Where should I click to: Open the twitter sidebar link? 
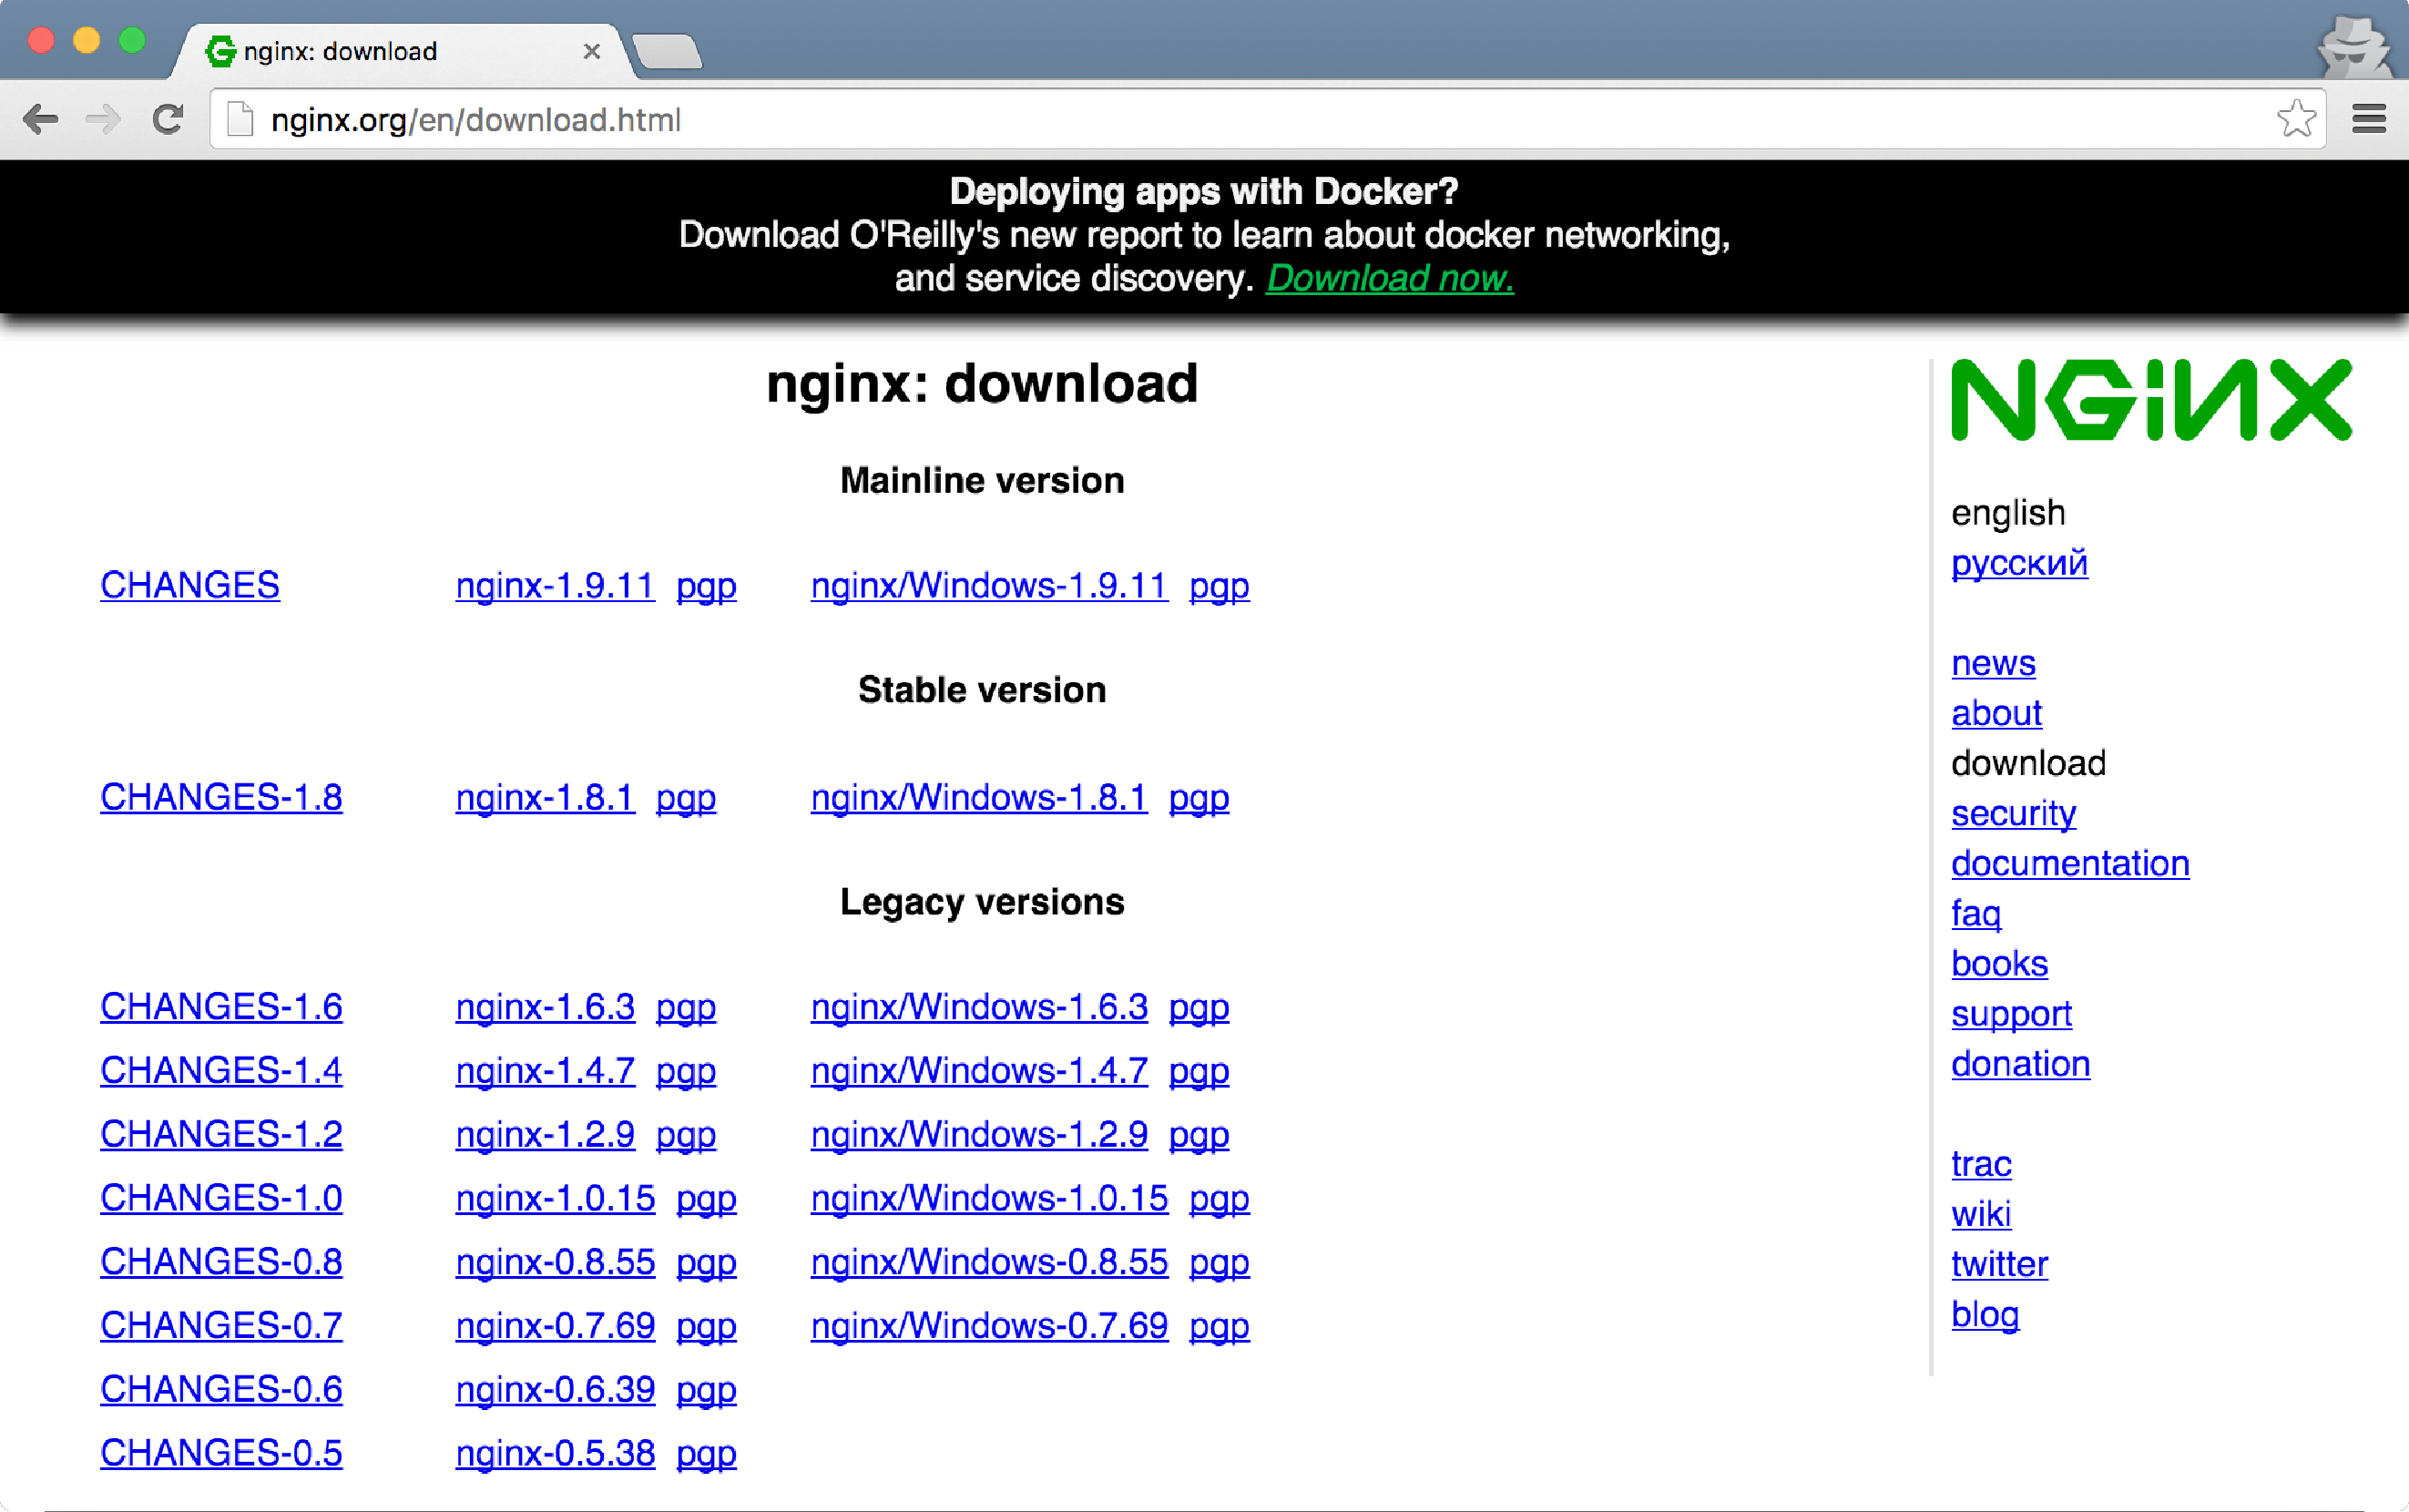(x=1999, y=1264)
